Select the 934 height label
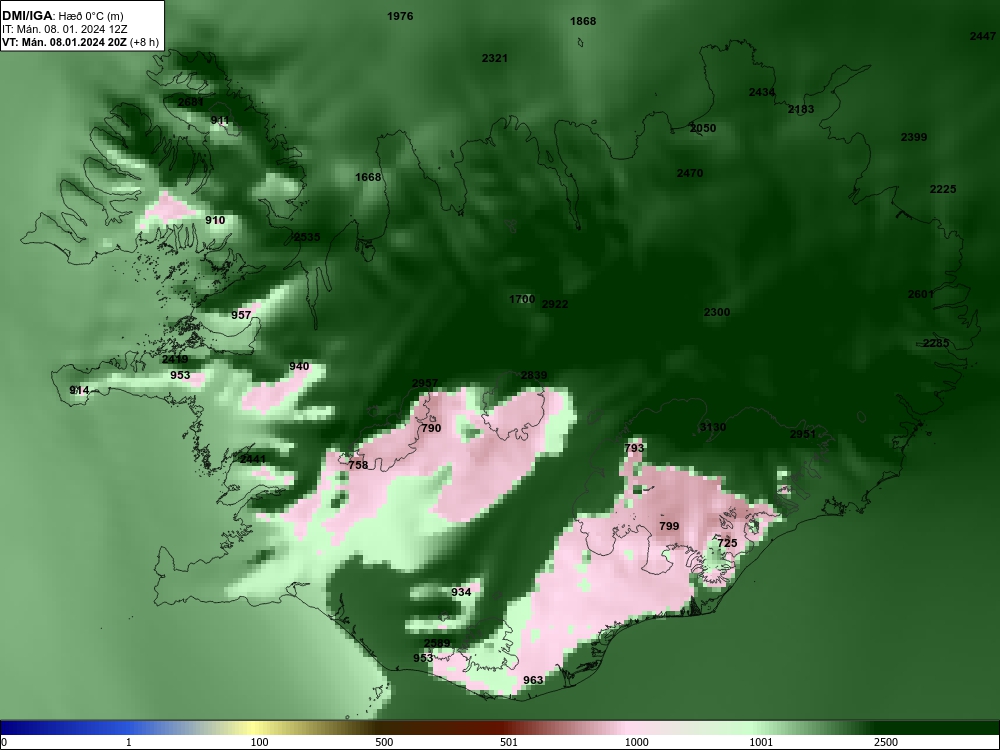This screenshot has width=1000, height=750. coord(461,592)
